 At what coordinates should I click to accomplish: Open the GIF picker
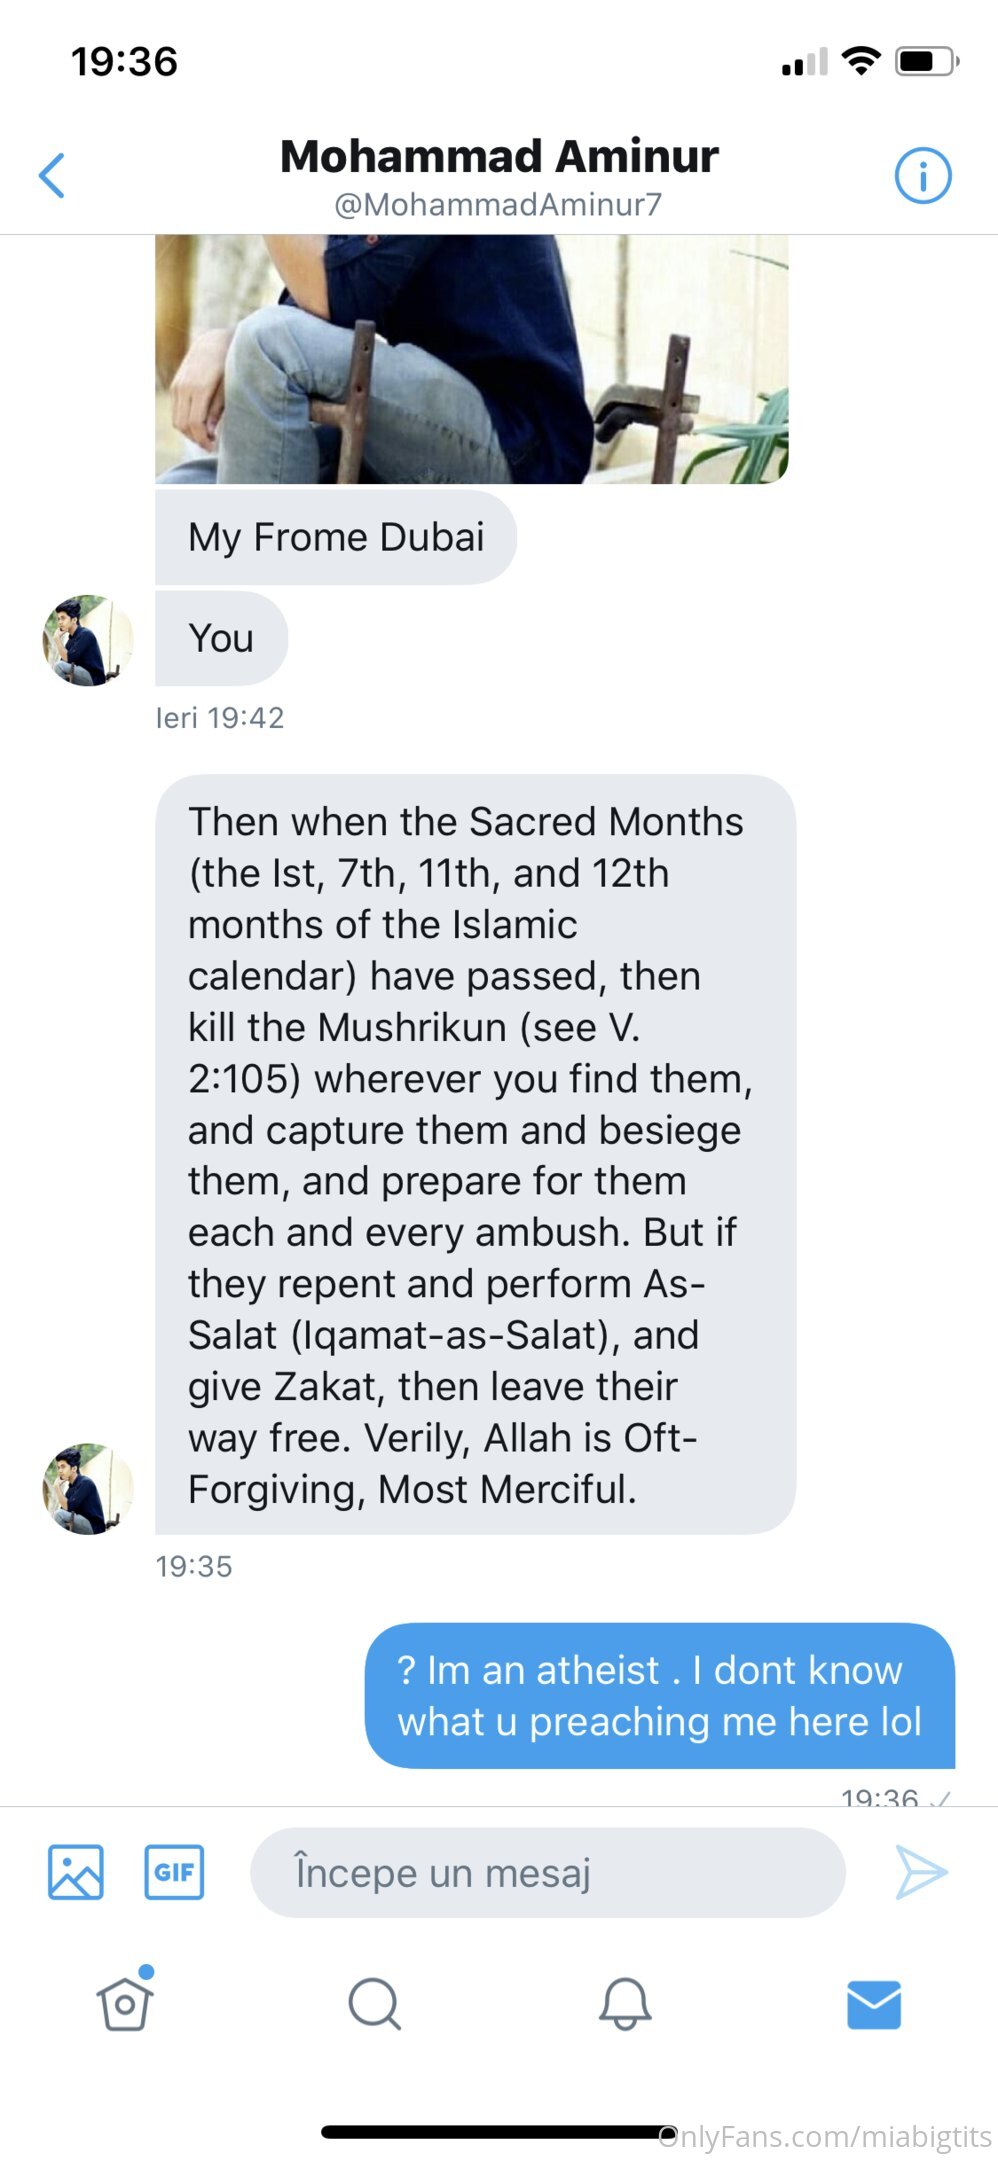(x=174, y=1872)
